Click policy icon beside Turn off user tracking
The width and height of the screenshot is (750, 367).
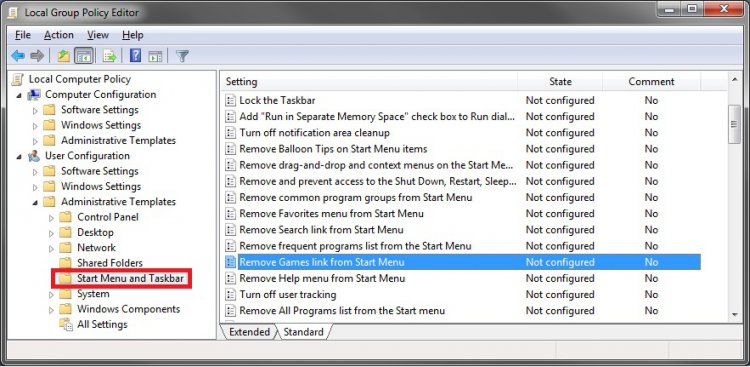tap(231, 294)
